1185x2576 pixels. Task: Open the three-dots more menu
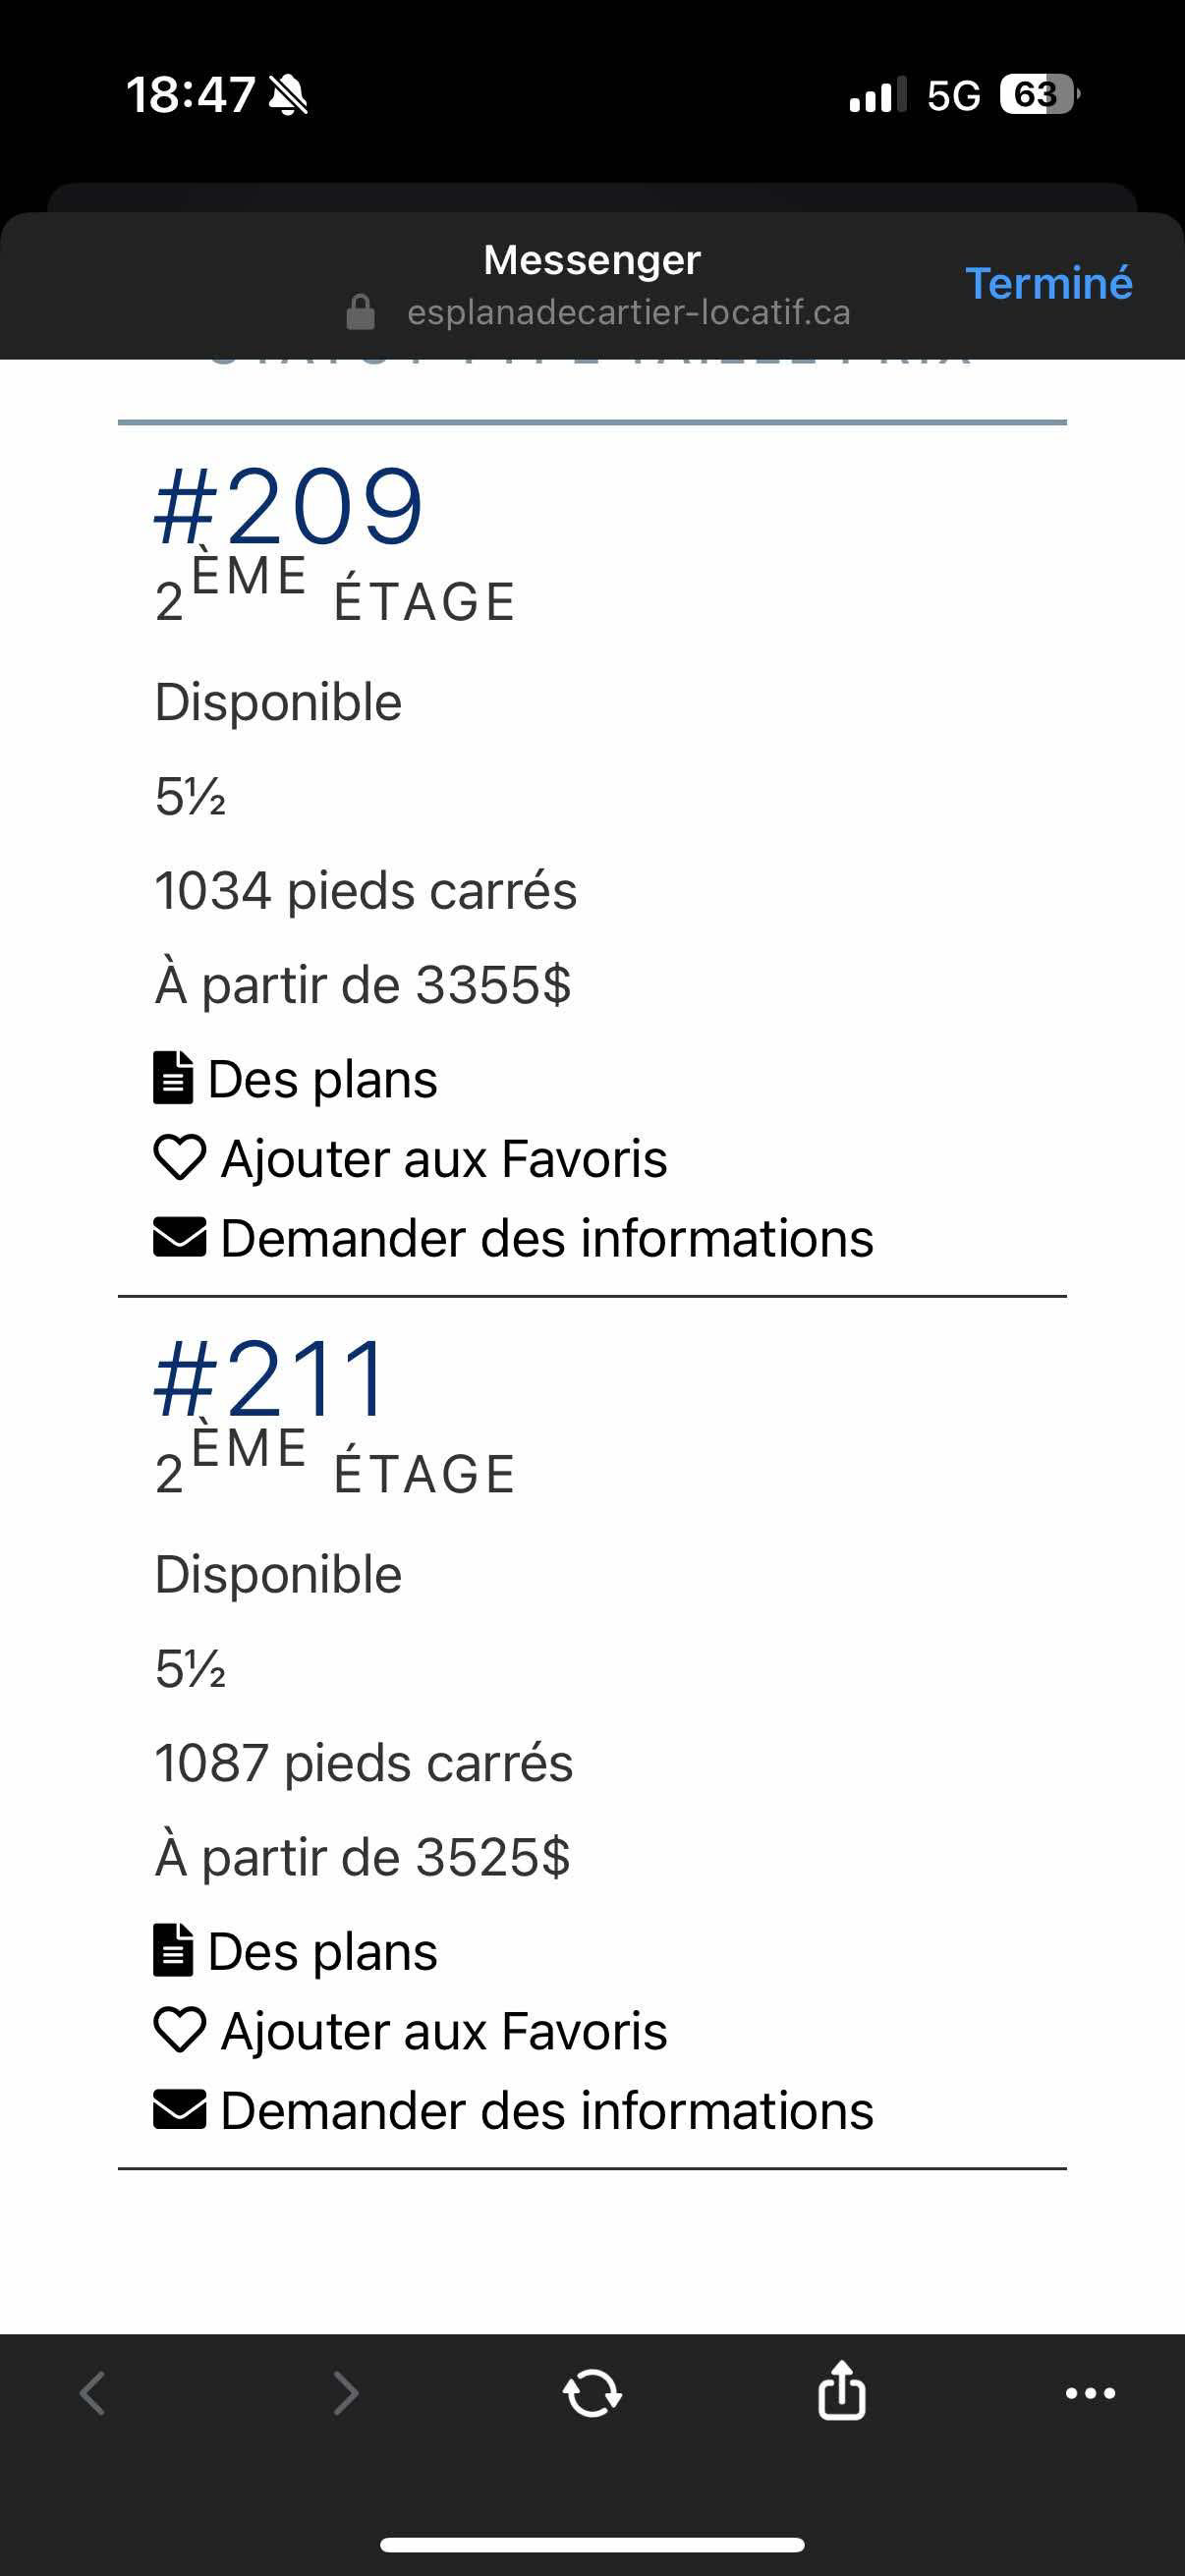(1090, 2393)
